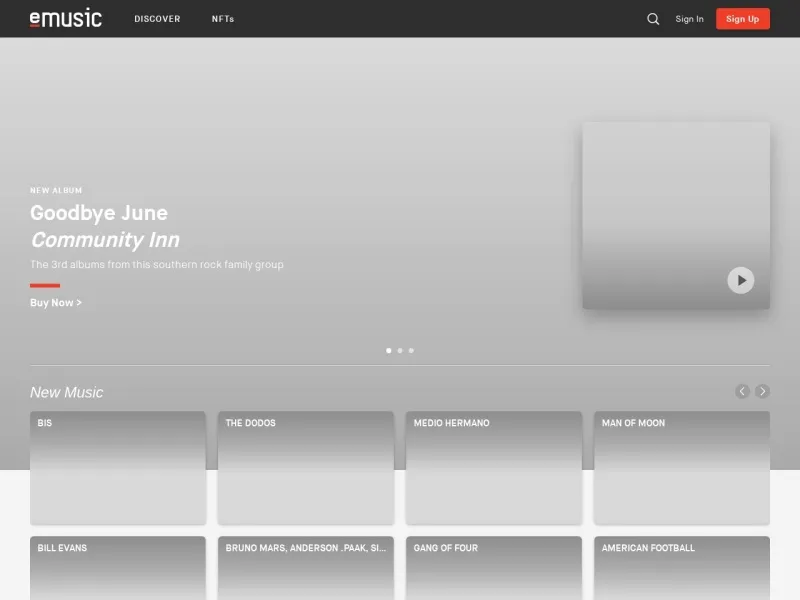Click the Sign In link
The width and height of the screenshot is (800, 600).
tap(689, 19)
